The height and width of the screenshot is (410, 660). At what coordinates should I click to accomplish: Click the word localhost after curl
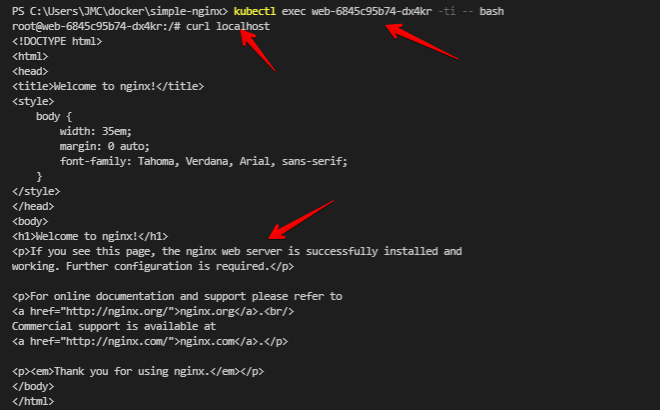243,27
